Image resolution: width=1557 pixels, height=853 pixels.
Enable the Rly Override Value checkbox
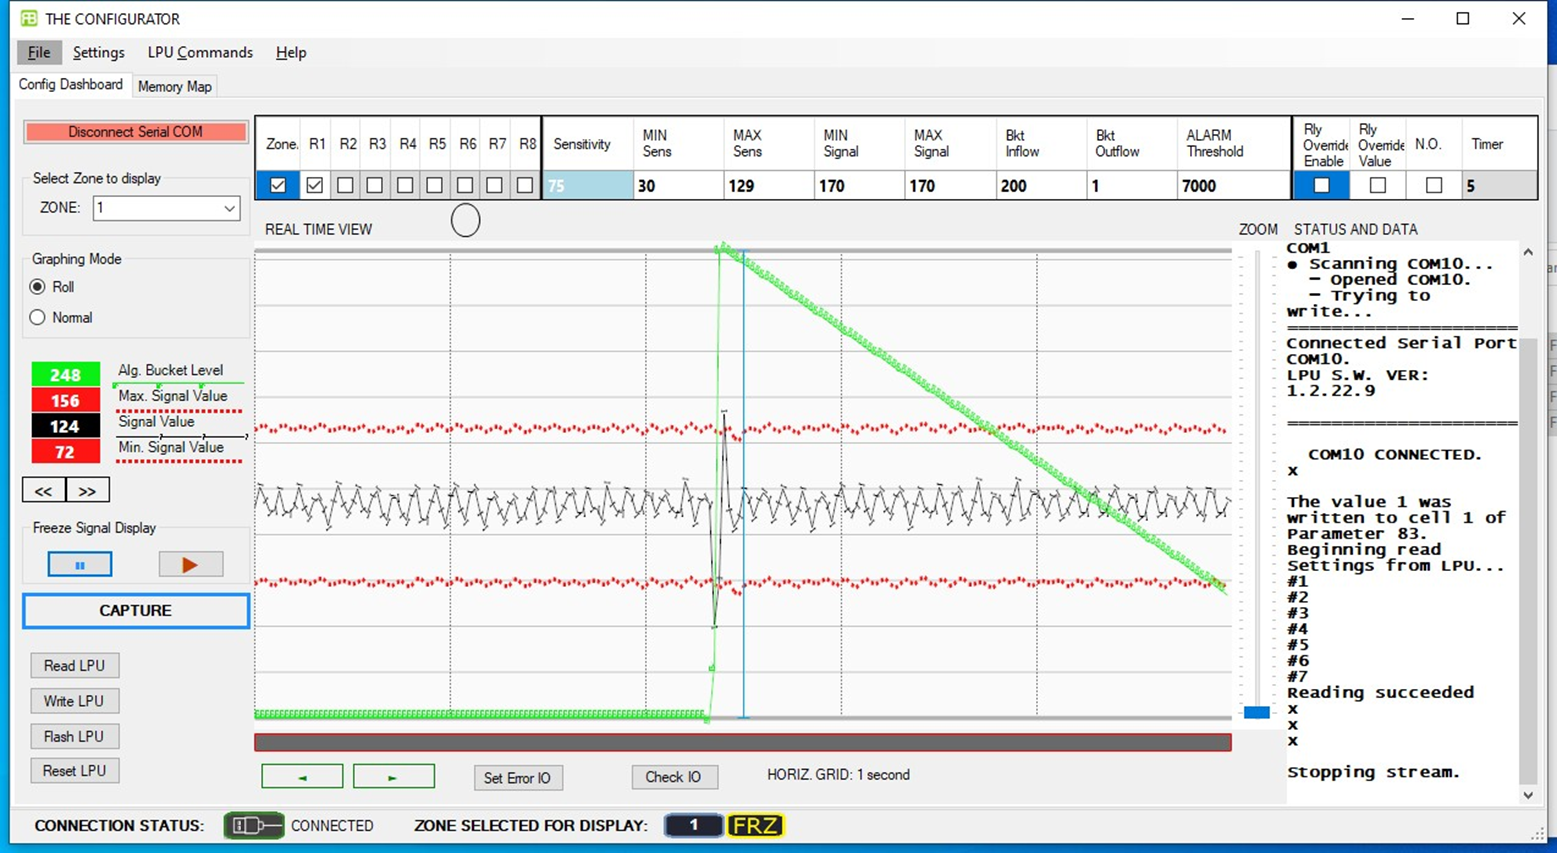(1378, 185)
